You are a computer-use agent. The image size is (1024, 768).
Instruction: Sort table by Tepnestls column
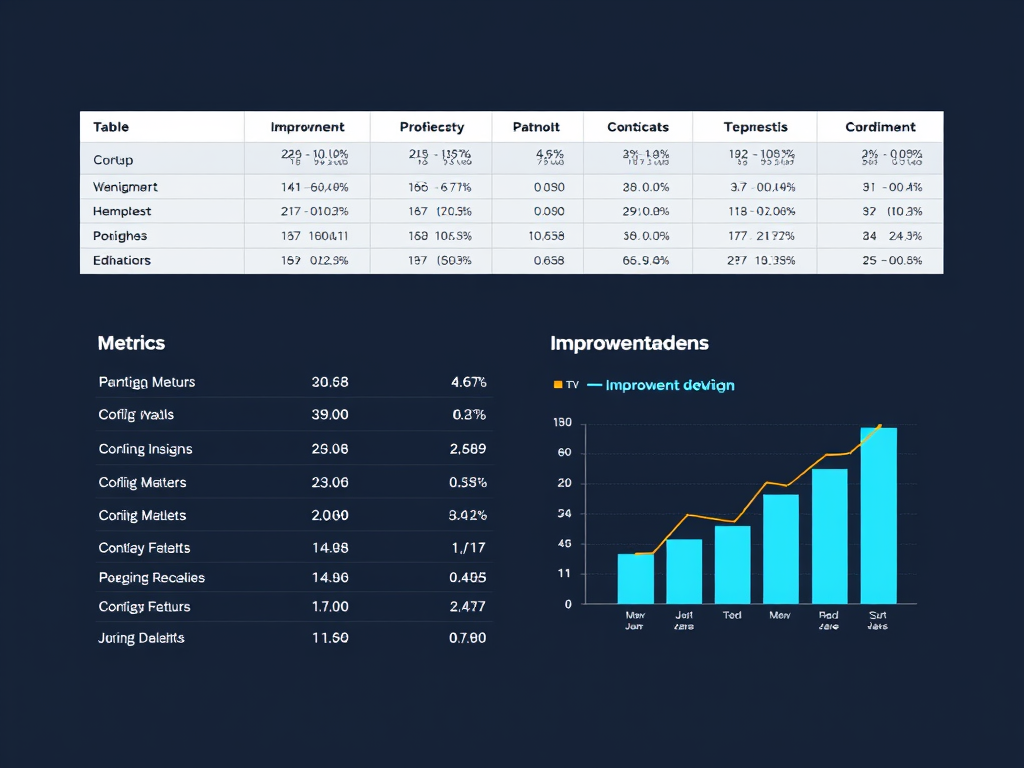pos(755,127)
